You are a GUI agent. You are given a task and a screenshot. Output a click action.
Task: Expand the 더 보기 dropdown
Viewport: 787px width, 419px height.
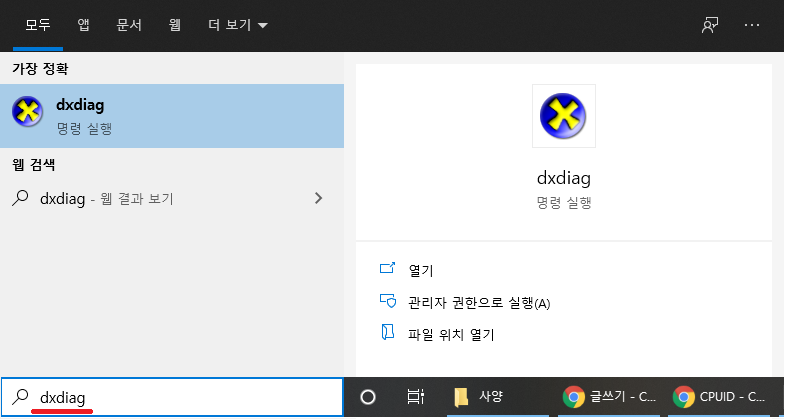(x=238, y=25)
